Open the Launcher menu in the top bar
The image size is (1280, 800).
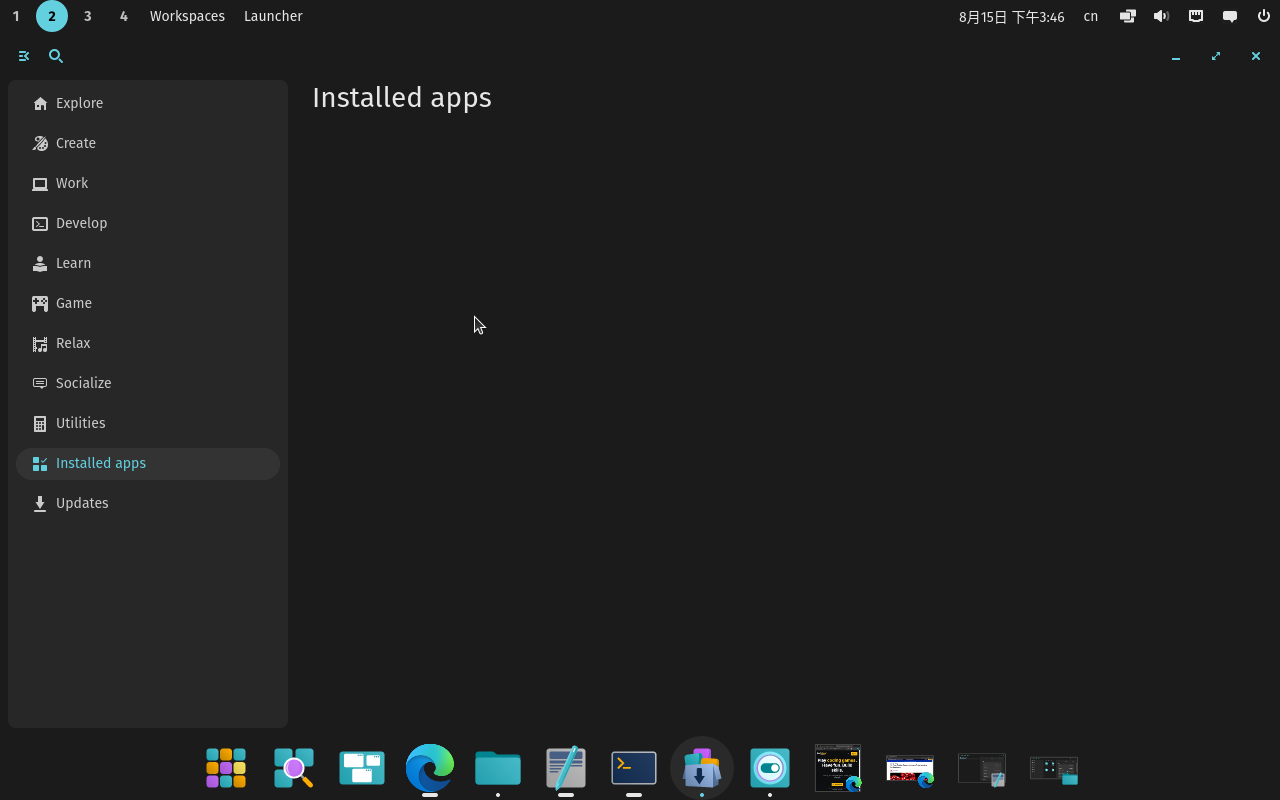pyautogui.click(x=273, y=16)
